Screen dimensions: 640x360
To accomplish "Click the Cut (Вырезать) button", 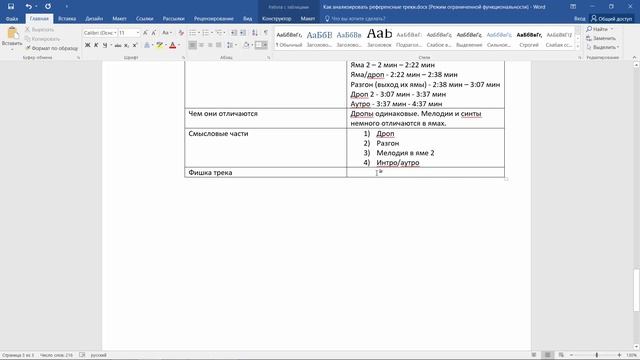I will click(40, 30).
